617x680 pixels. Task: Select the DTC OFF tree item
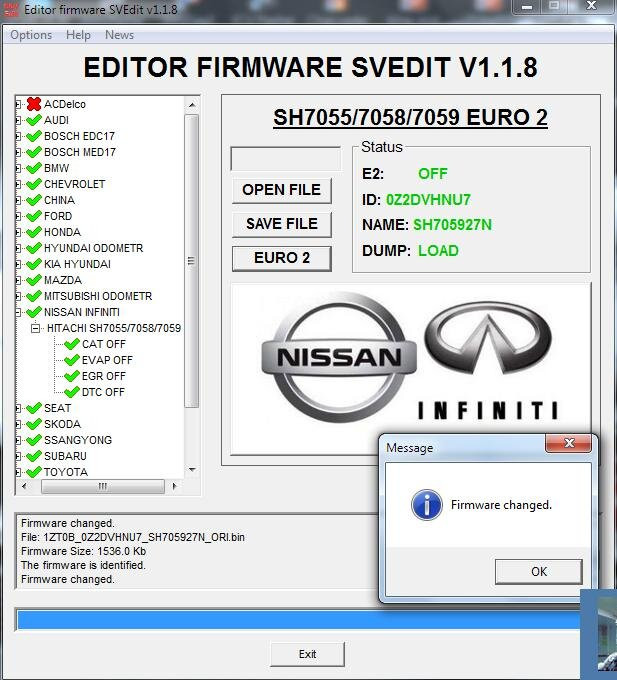103,392
